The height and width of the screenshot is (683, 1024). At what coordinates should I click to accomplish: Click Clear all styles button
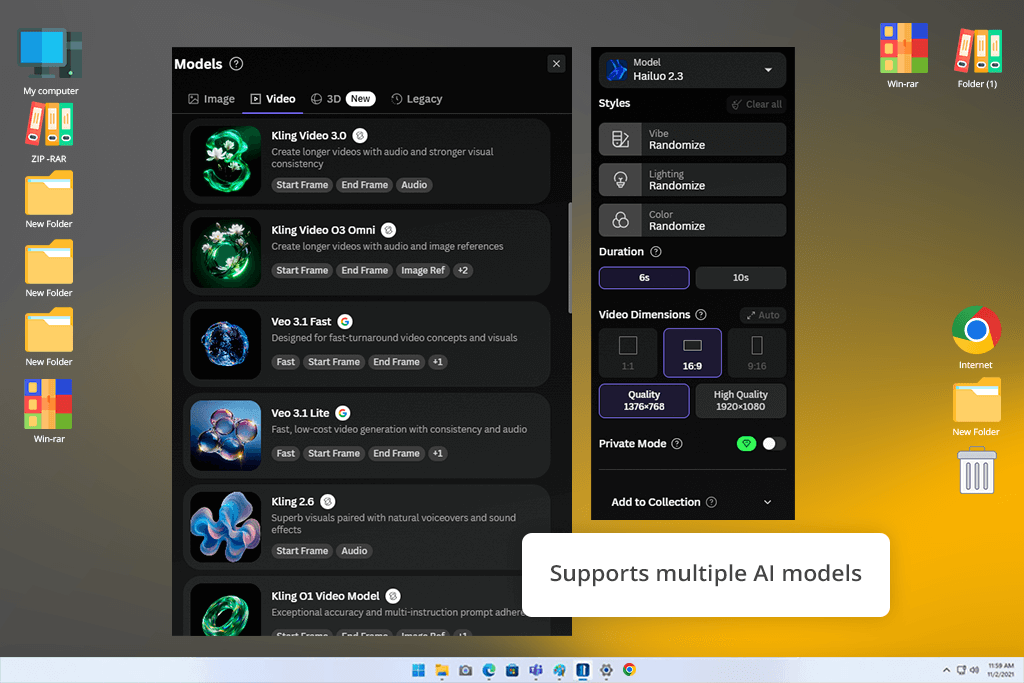click(756, 104)
